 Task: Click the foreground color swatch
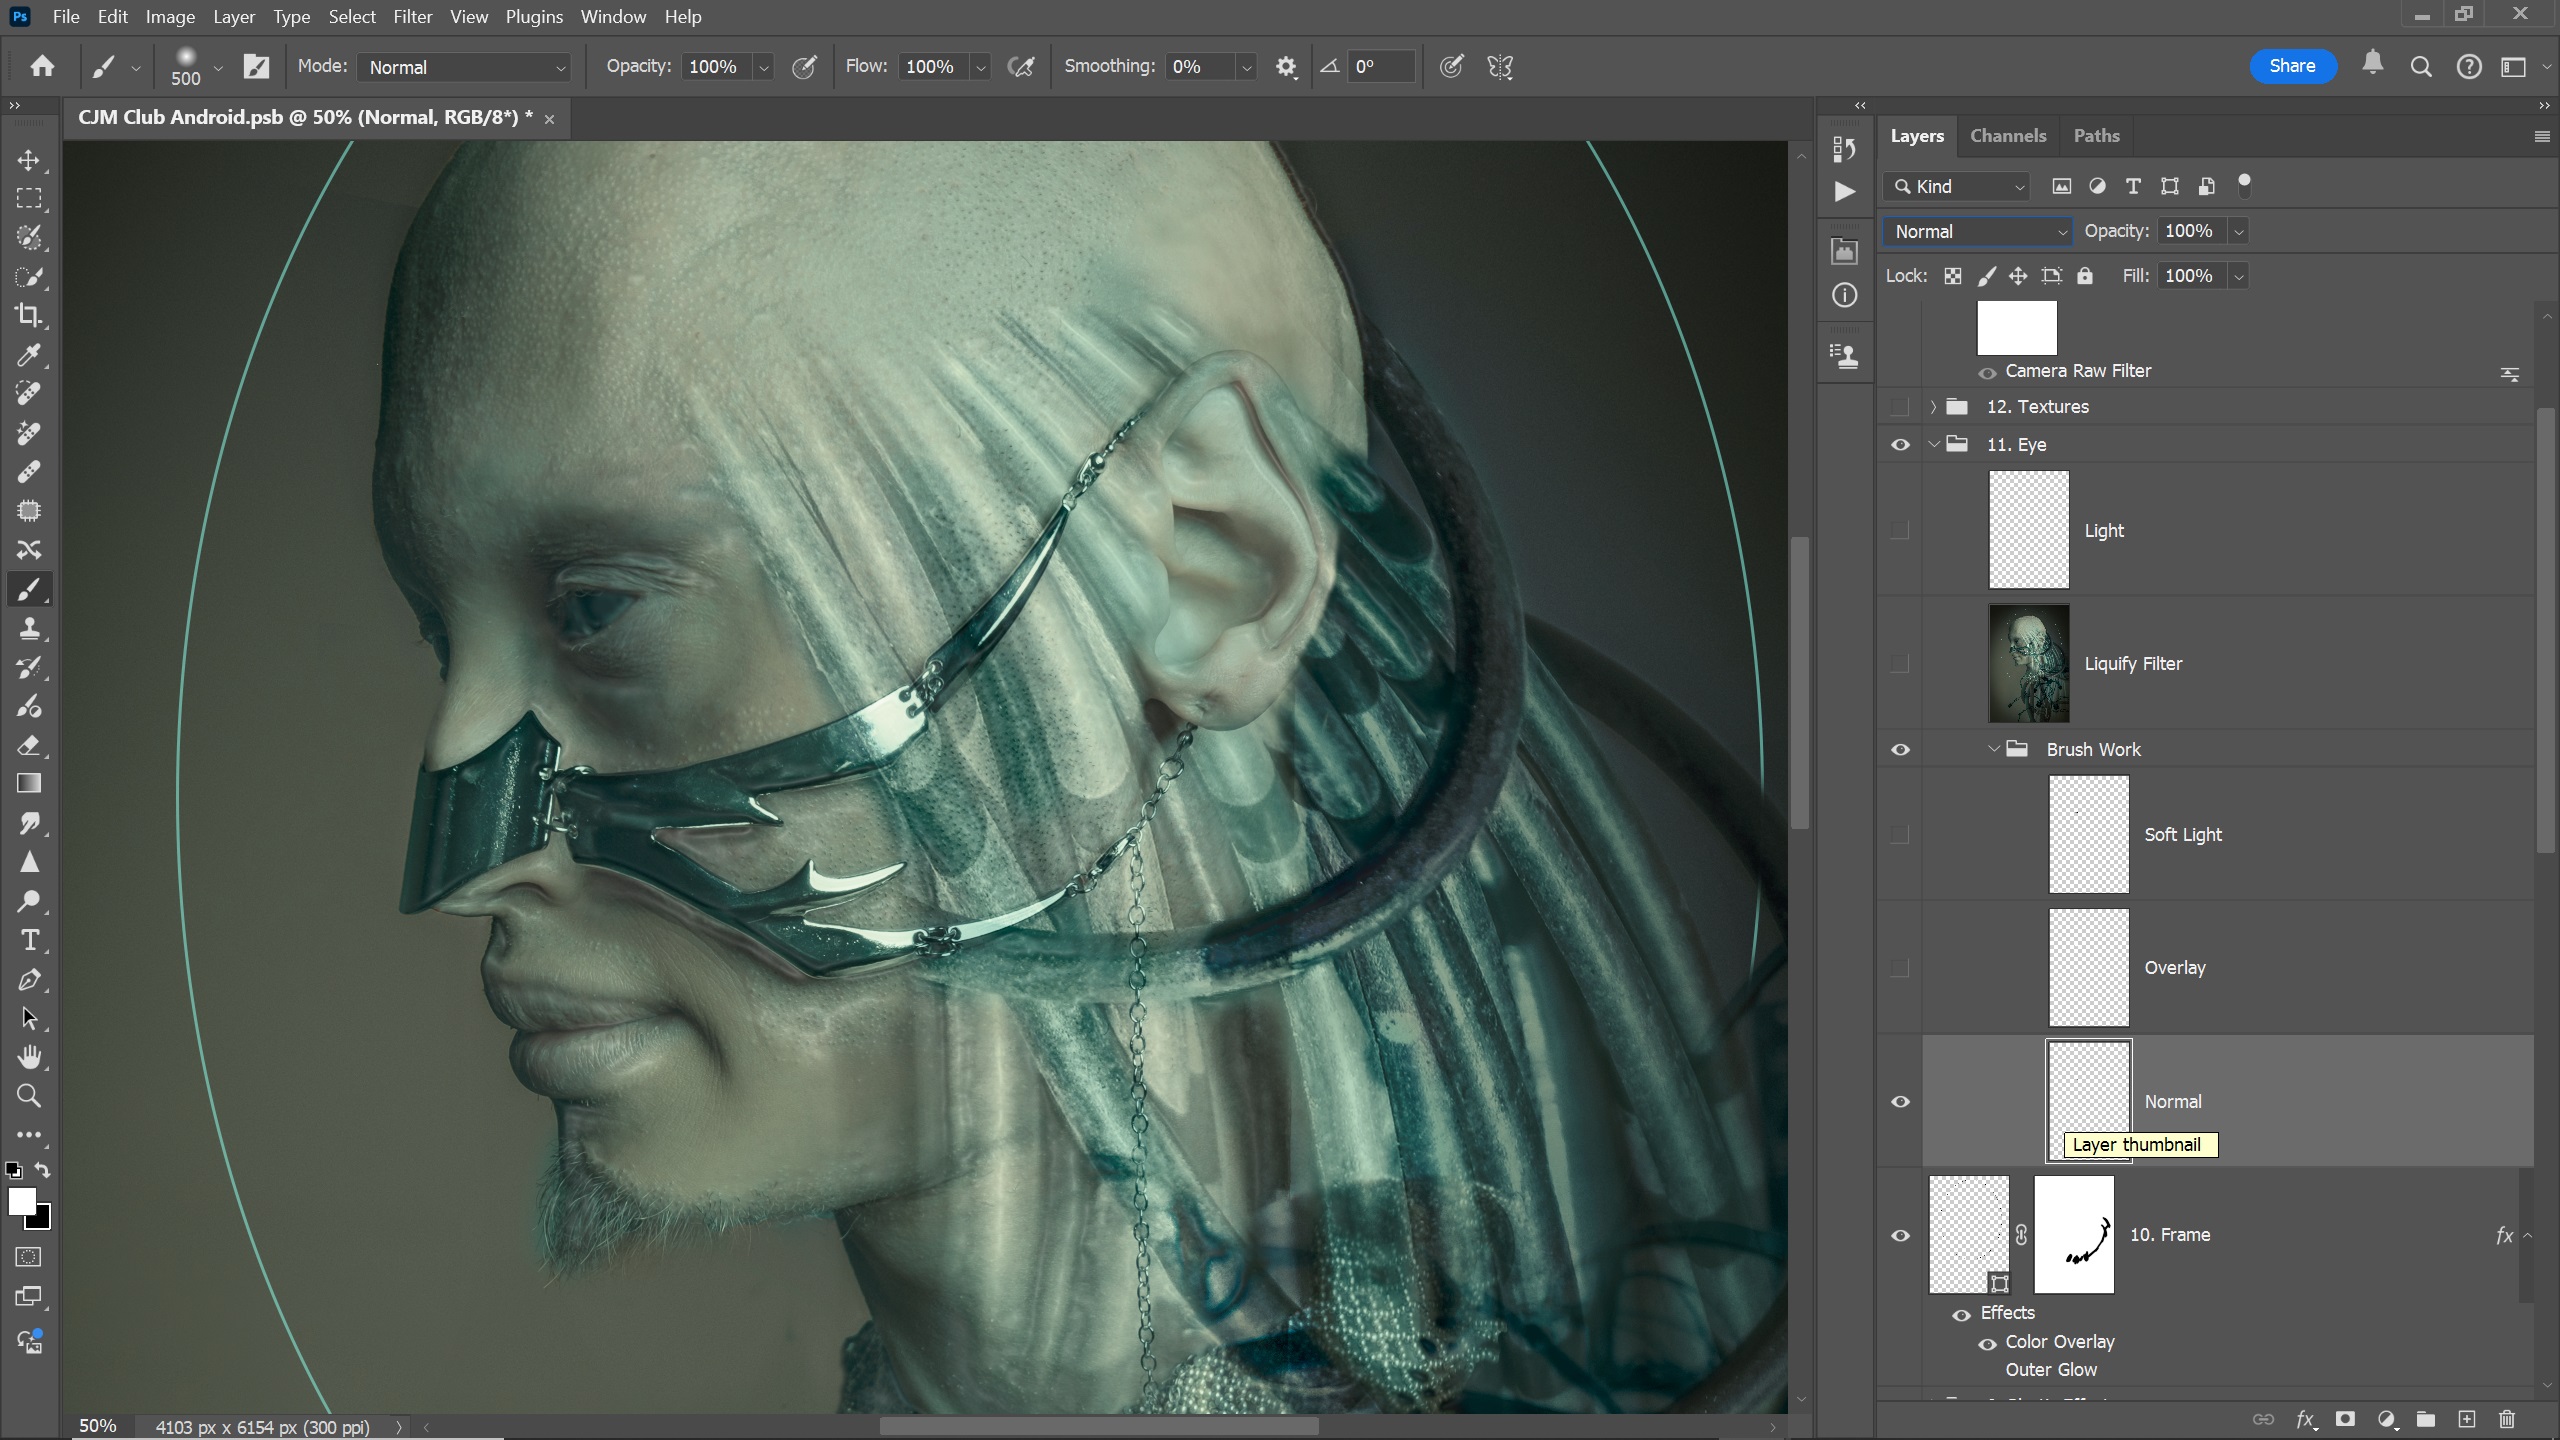[21, 1201]
